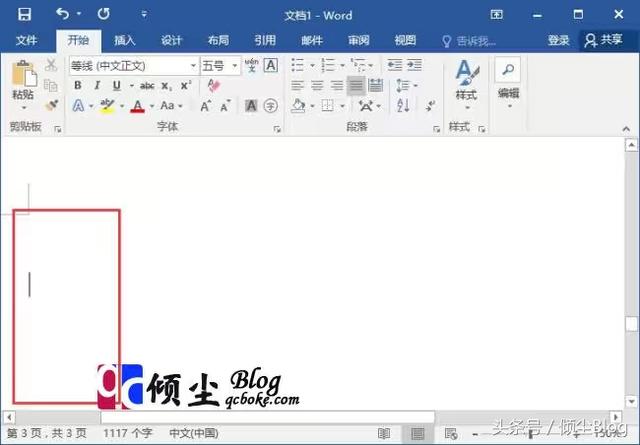Open the 字体 dialog launcher
Image resolution: width=640 pixels, height=445 pixels.
(277, 129)
